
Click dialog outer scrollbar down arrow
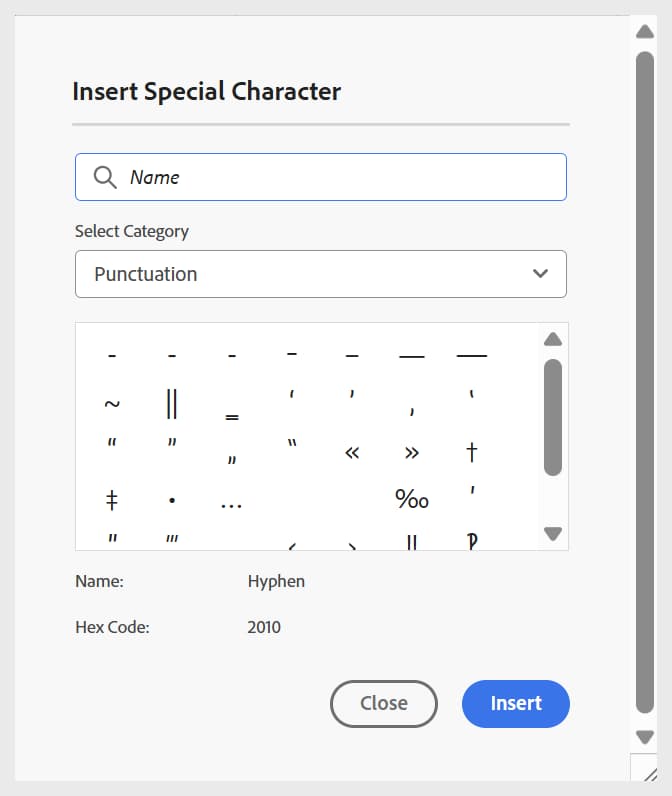pos(645,737)
